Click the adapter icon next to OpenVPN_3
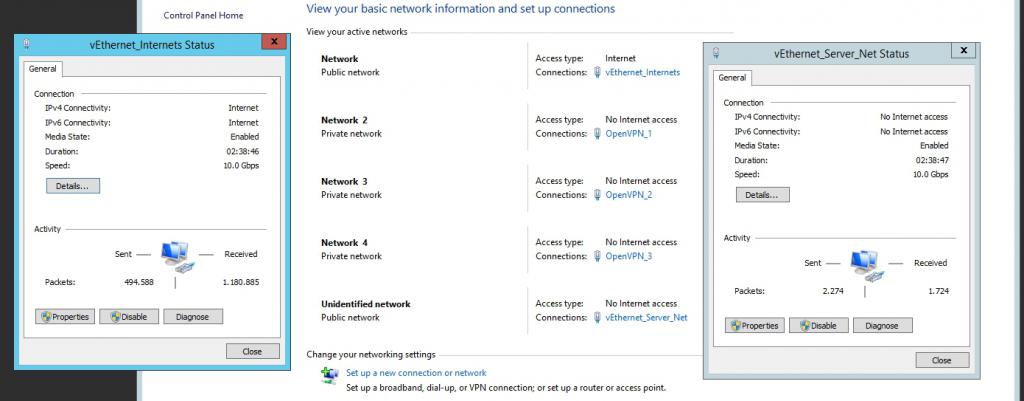Image resolution: width=1024 pixels, height=401 pixels. click(597, 257)
